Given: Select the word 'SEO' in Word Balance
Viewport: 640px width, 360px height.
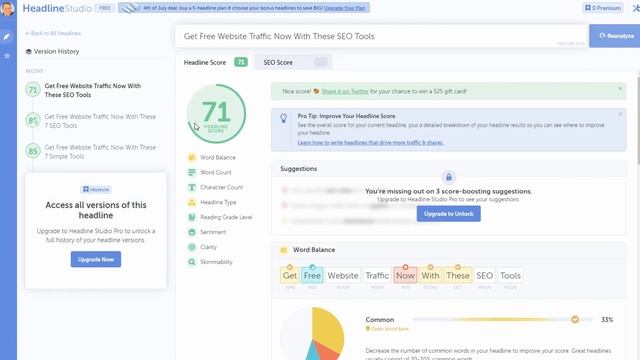Looking at the screenshot, I should pyautogui.click(x=484, y=276).
